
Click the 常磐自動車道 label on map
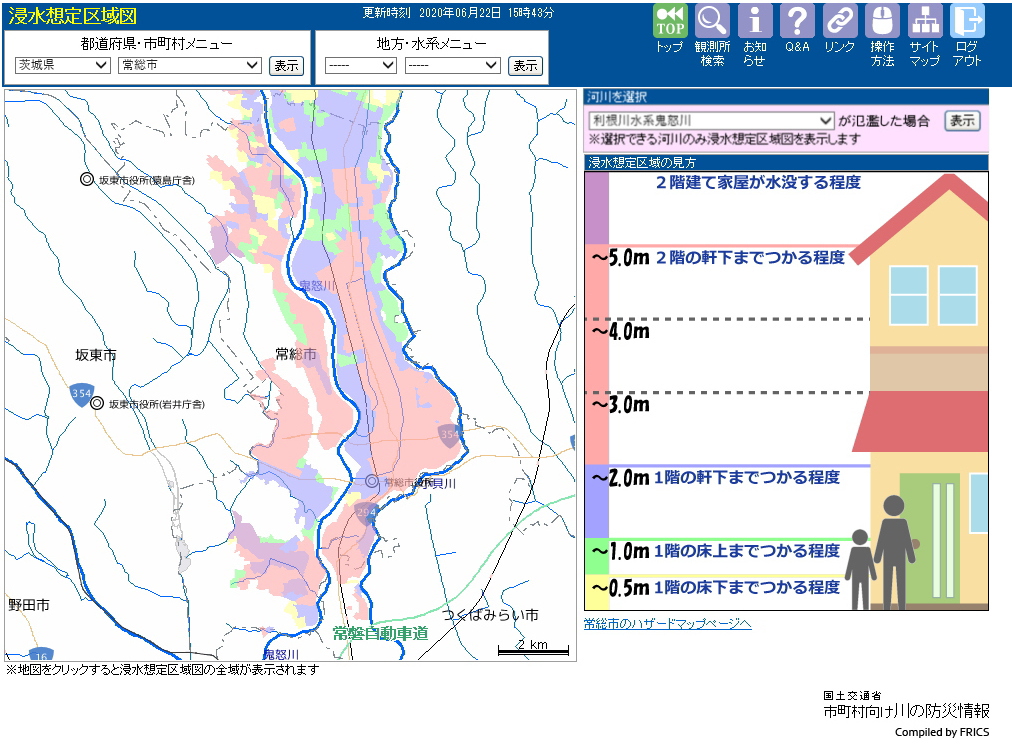click(380, 633)
